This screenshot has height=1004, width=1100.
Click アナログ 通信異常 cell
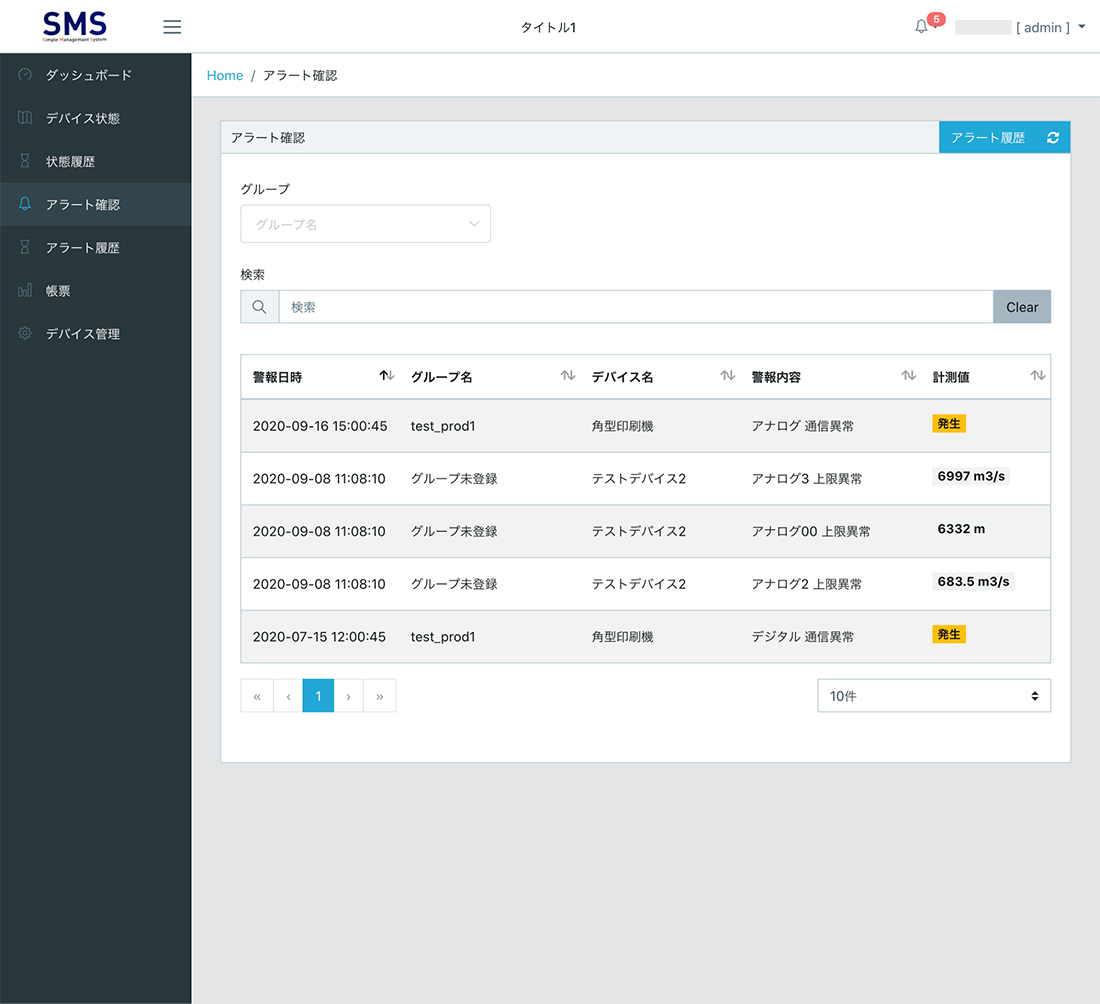(803, 426)
